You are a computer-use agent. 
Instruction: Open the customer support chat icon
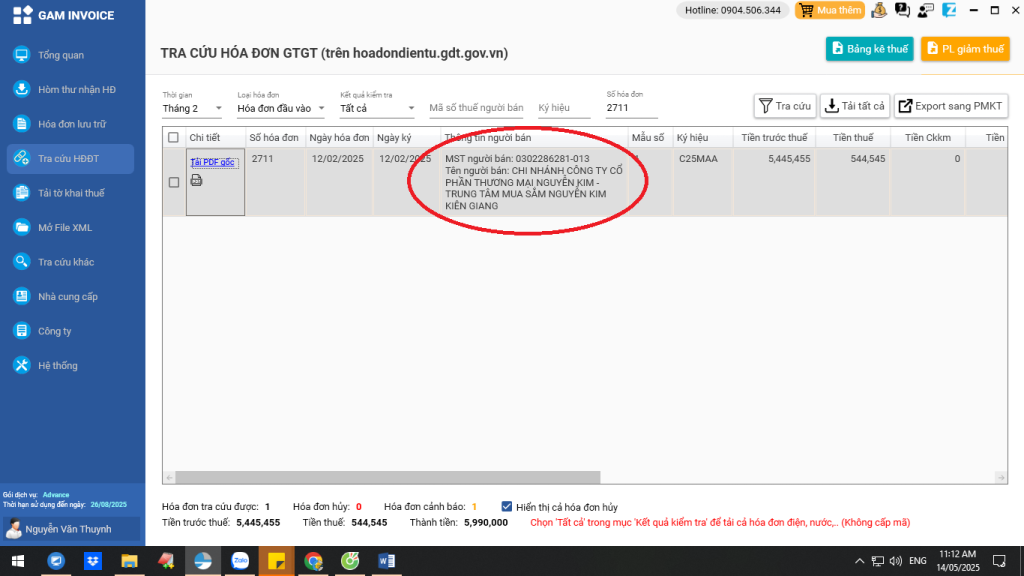click(926, 10)
